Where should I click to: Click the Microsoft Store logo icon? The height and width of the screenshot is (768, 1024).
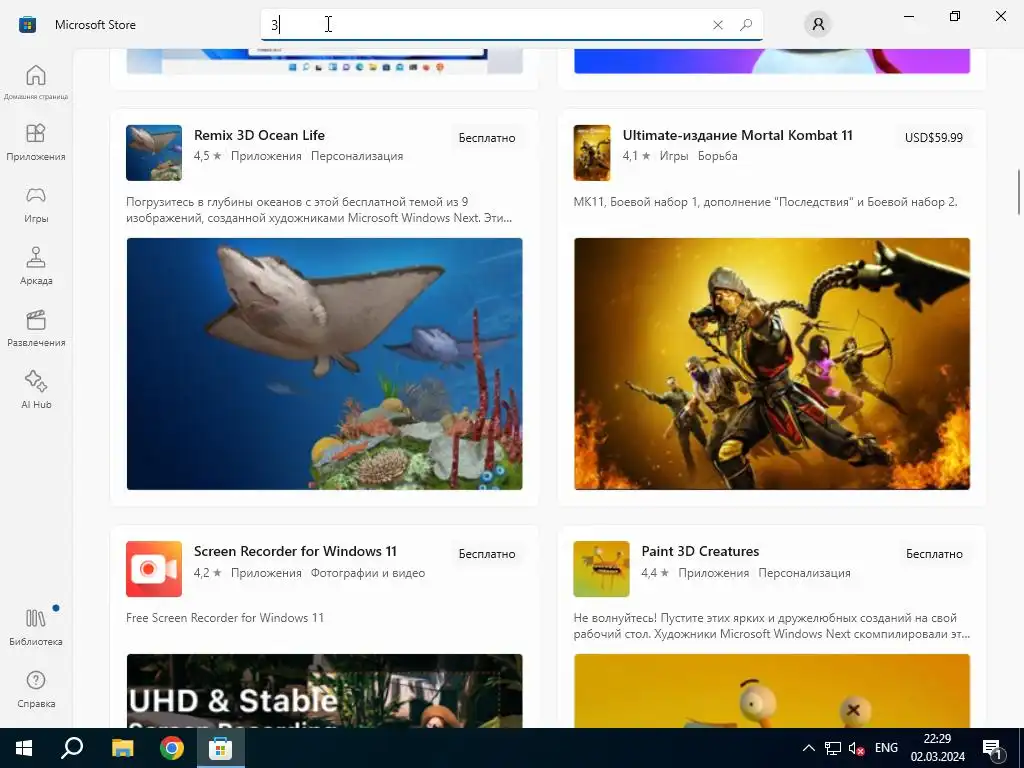[x=27, y=25]
